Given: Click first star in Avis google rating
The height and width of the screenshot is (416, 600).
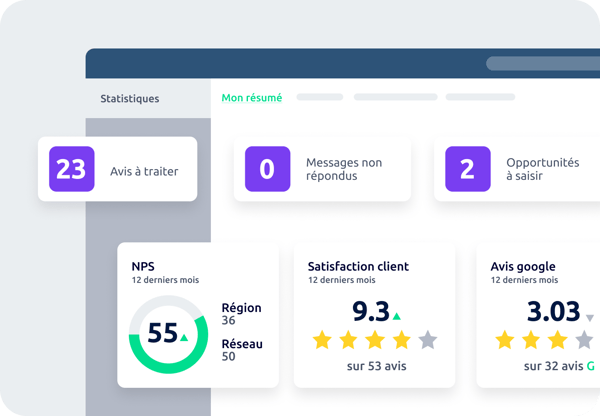Looking at the screenshot, I should (505, 340).
